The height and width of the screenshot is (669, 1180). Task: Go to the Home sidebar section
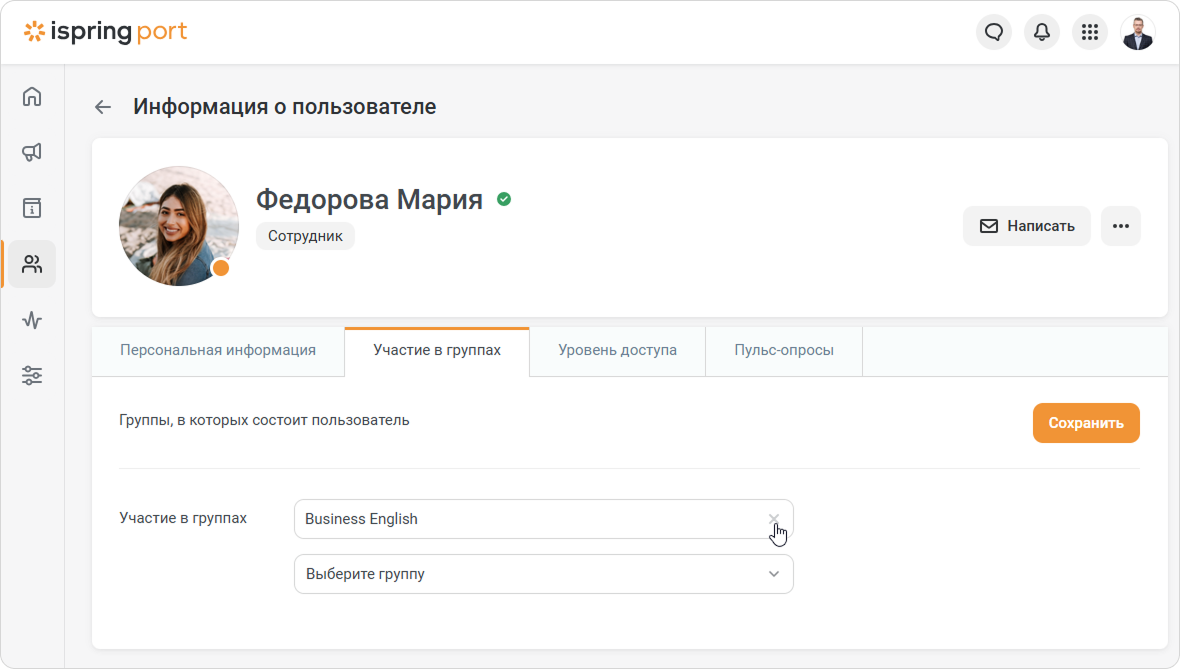(x=32, y=96)
